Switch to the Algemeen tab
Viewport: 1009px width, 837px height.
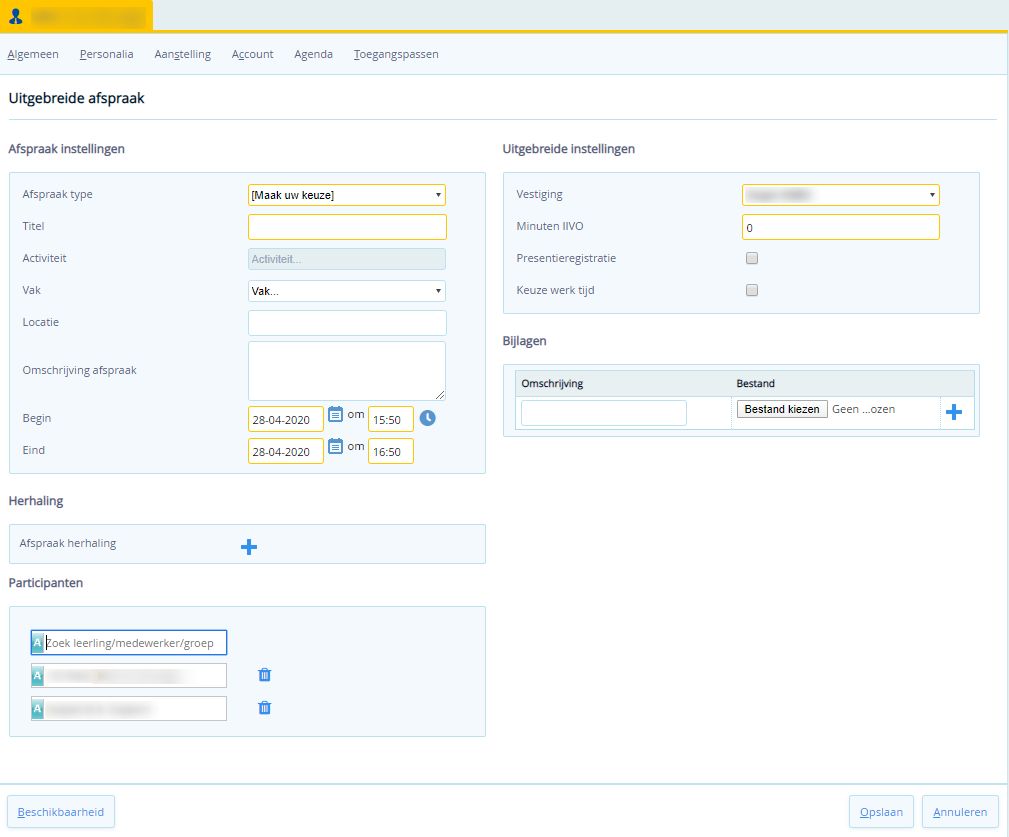[x=33, y=54]
